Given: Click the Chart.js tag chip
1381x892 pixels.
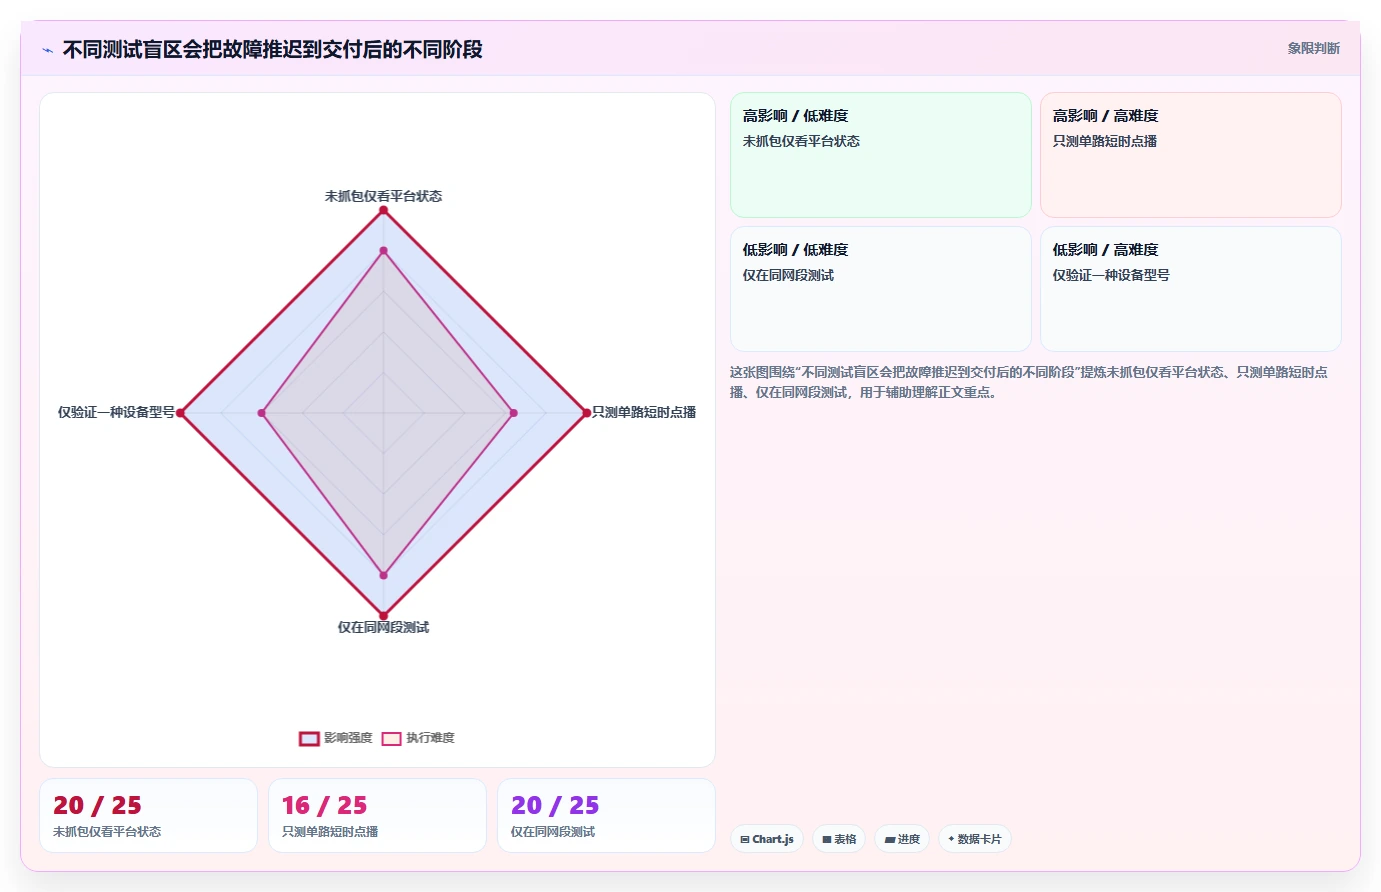Looking at the screenshot, I should (767, 839).
